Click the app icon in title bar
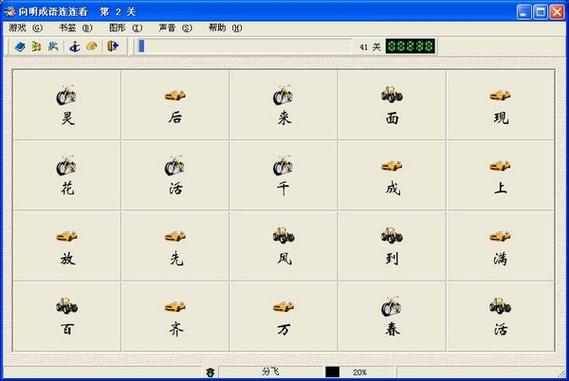 pyautogui.click(x=9, y=12)
